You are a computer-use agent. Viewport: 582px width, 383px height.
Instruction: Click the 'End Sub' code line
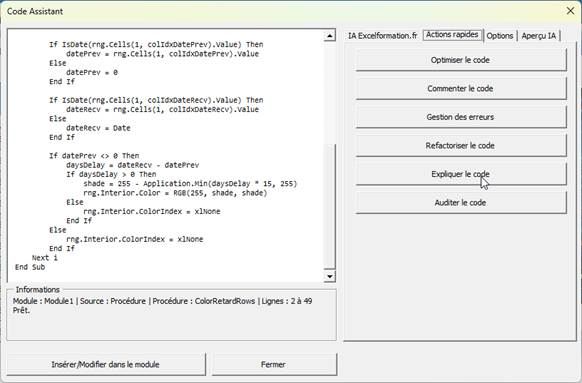30,267
